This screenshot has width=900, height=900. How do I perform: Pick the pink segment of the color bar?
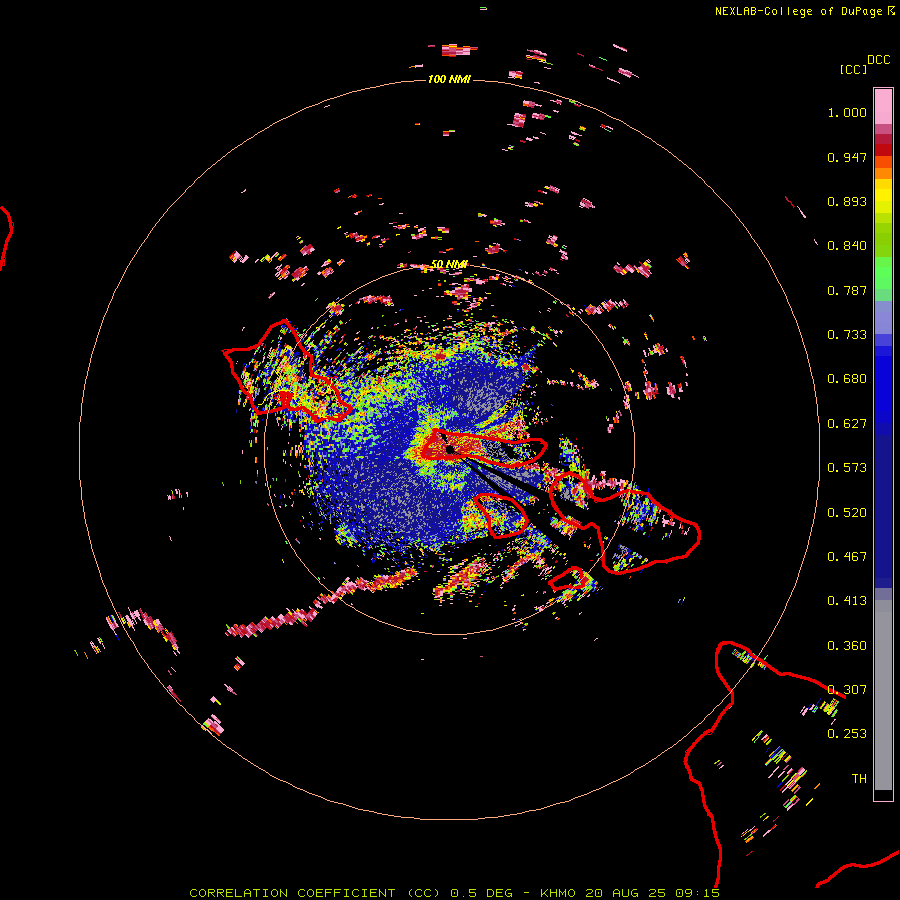click(883, 106)
